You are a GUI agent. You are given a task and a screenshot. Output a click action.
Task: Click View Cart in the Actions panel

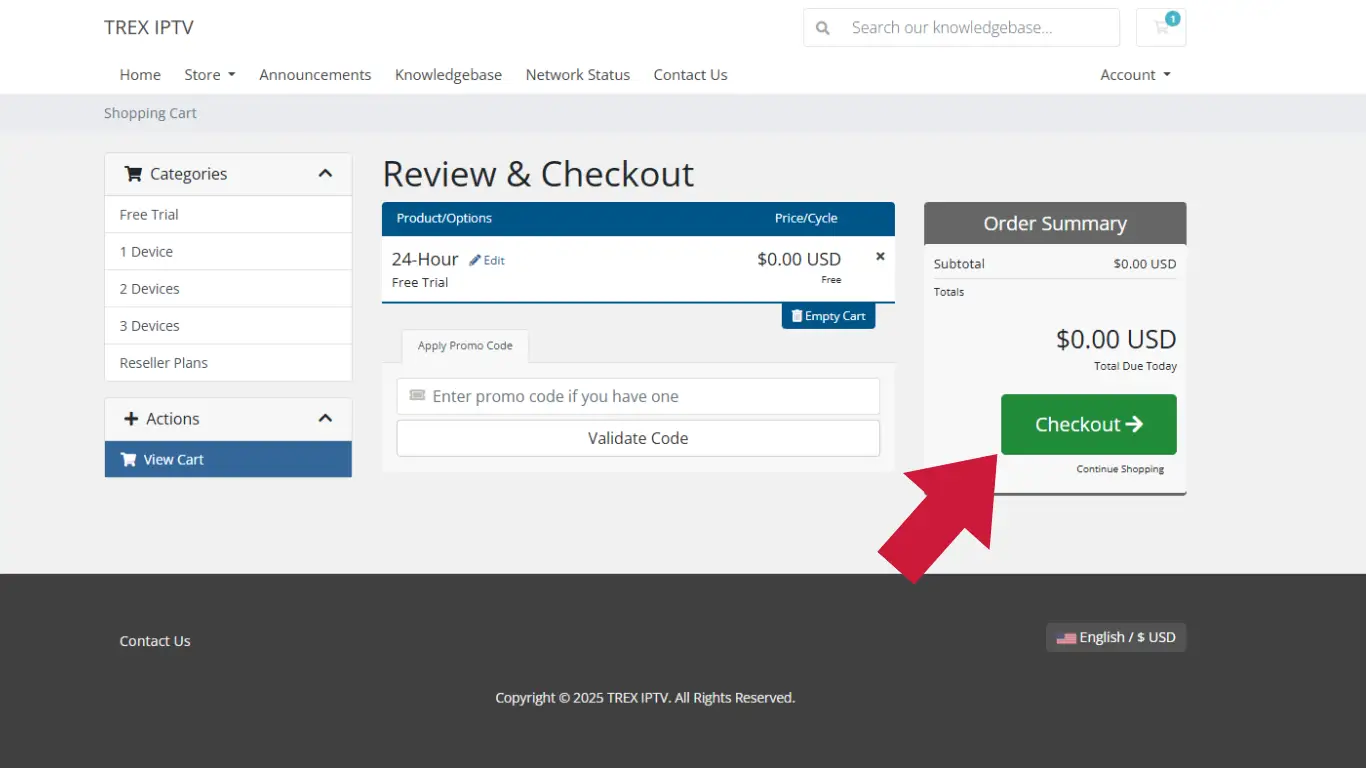tap(228, 459)
